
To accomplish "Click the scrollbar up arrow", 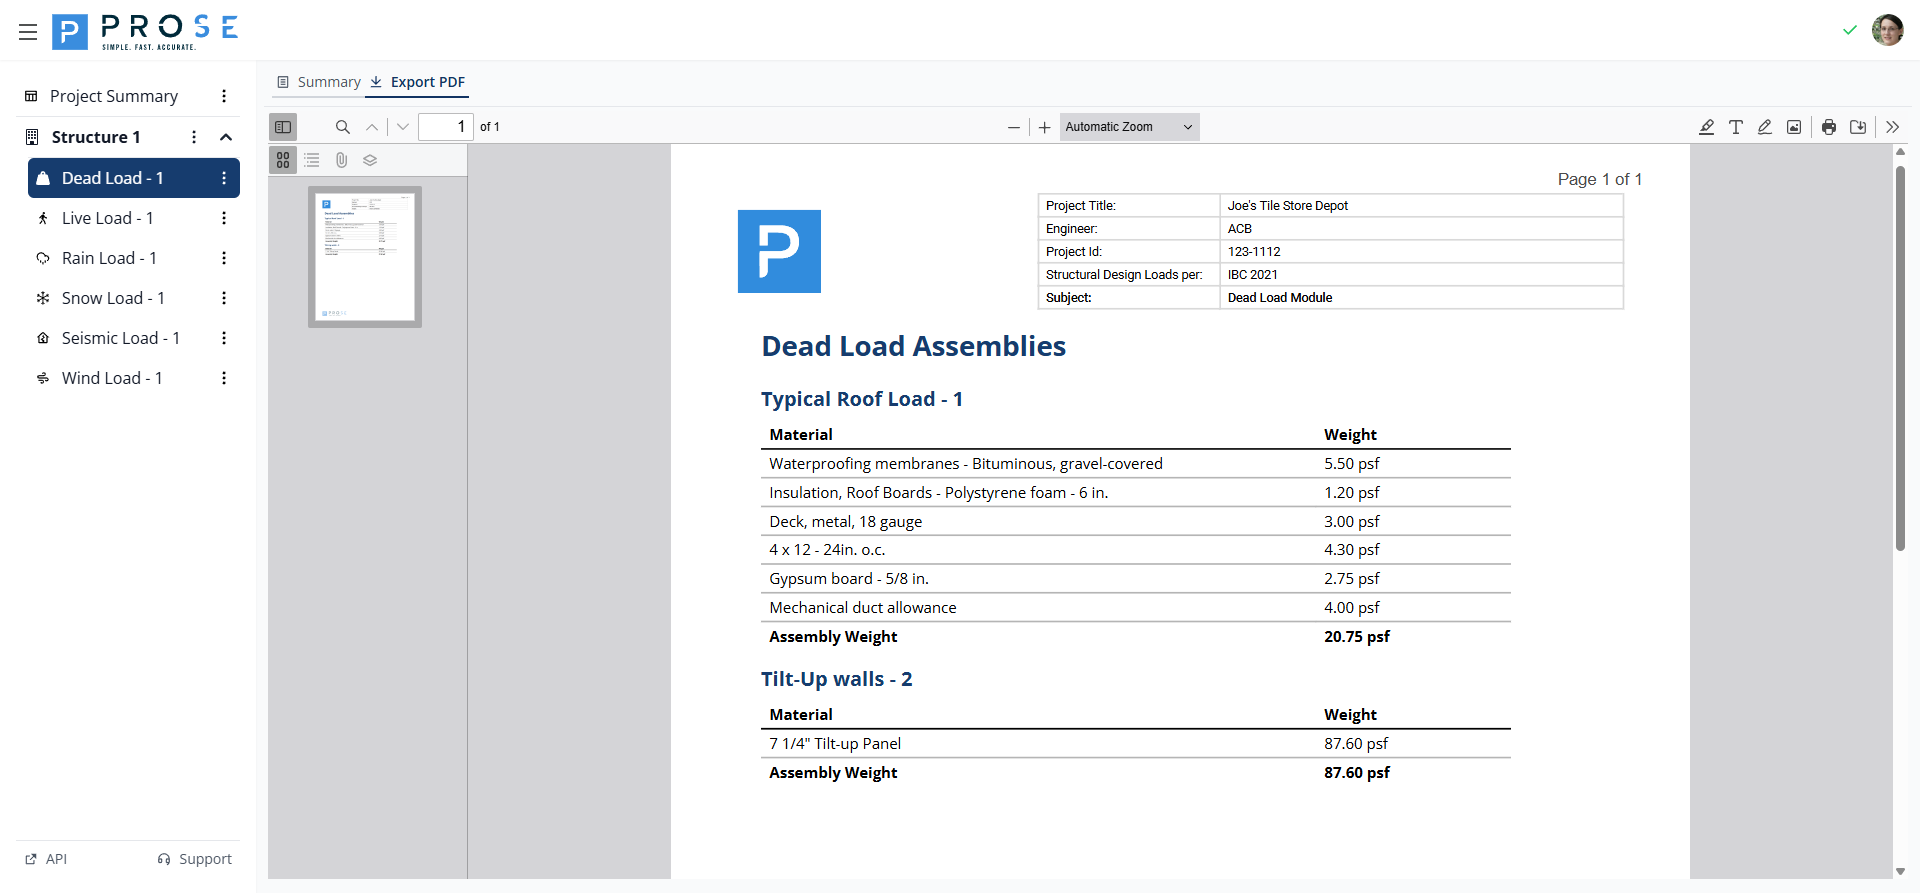I will pos(1900,152).
